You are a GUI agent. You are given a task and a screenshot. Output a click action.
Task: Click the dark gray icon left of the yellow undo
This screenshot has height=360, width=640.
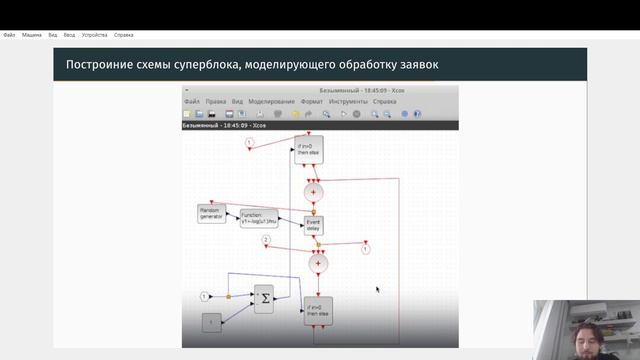[278, 114]
